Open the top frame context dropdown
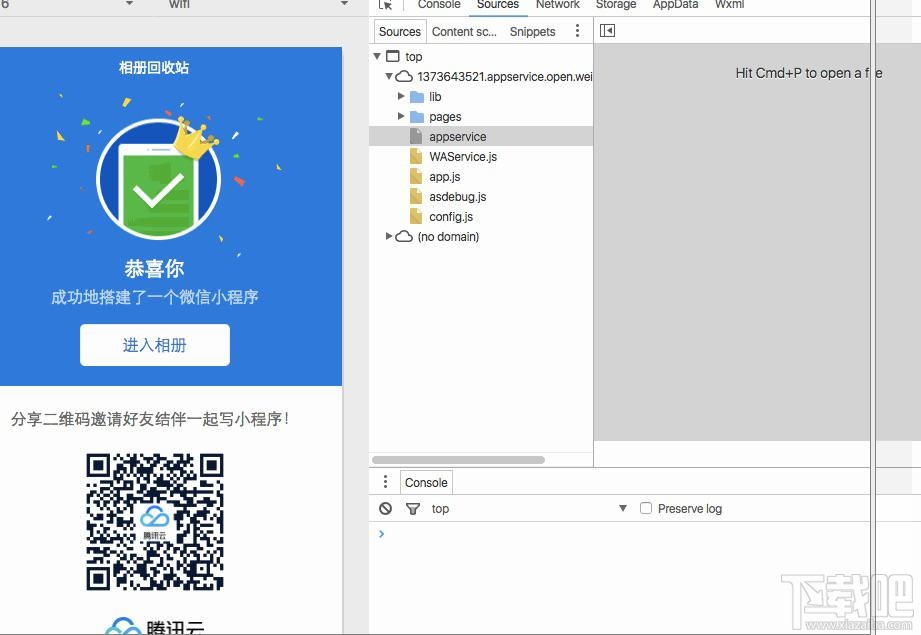This screenshot has height=635, width=921. tap(440, 508)
